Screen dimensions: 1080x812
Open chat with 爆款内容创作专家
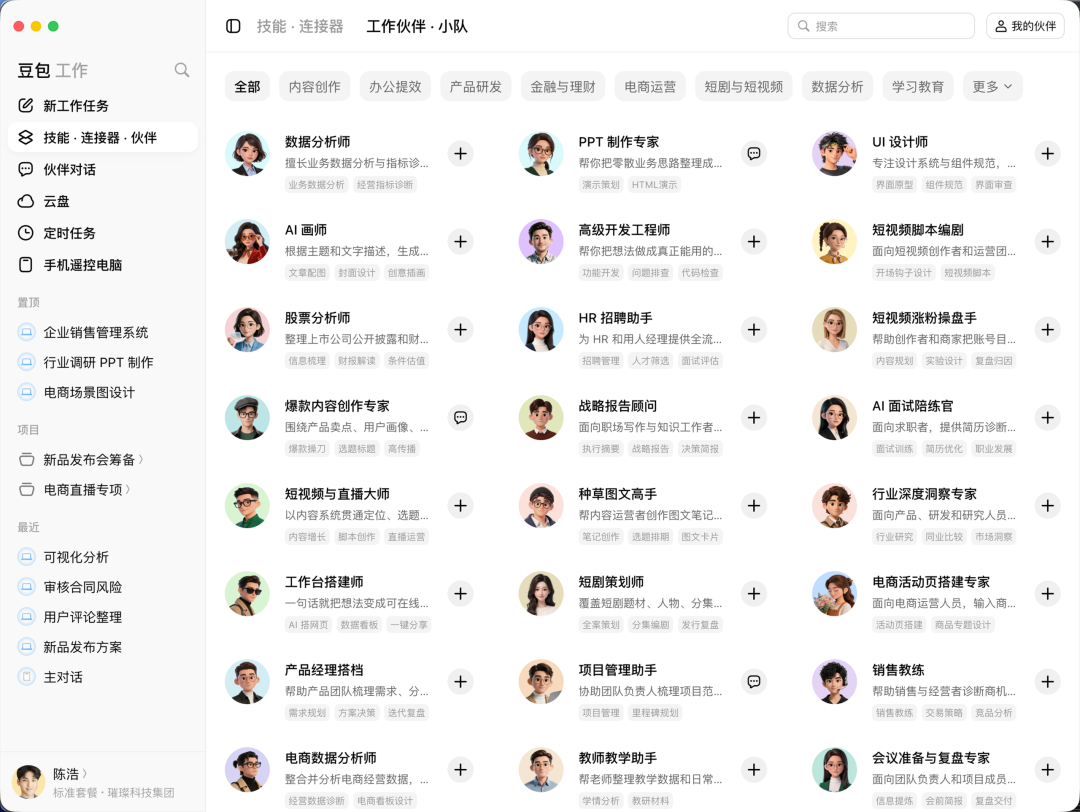click(x=461, y=417)
